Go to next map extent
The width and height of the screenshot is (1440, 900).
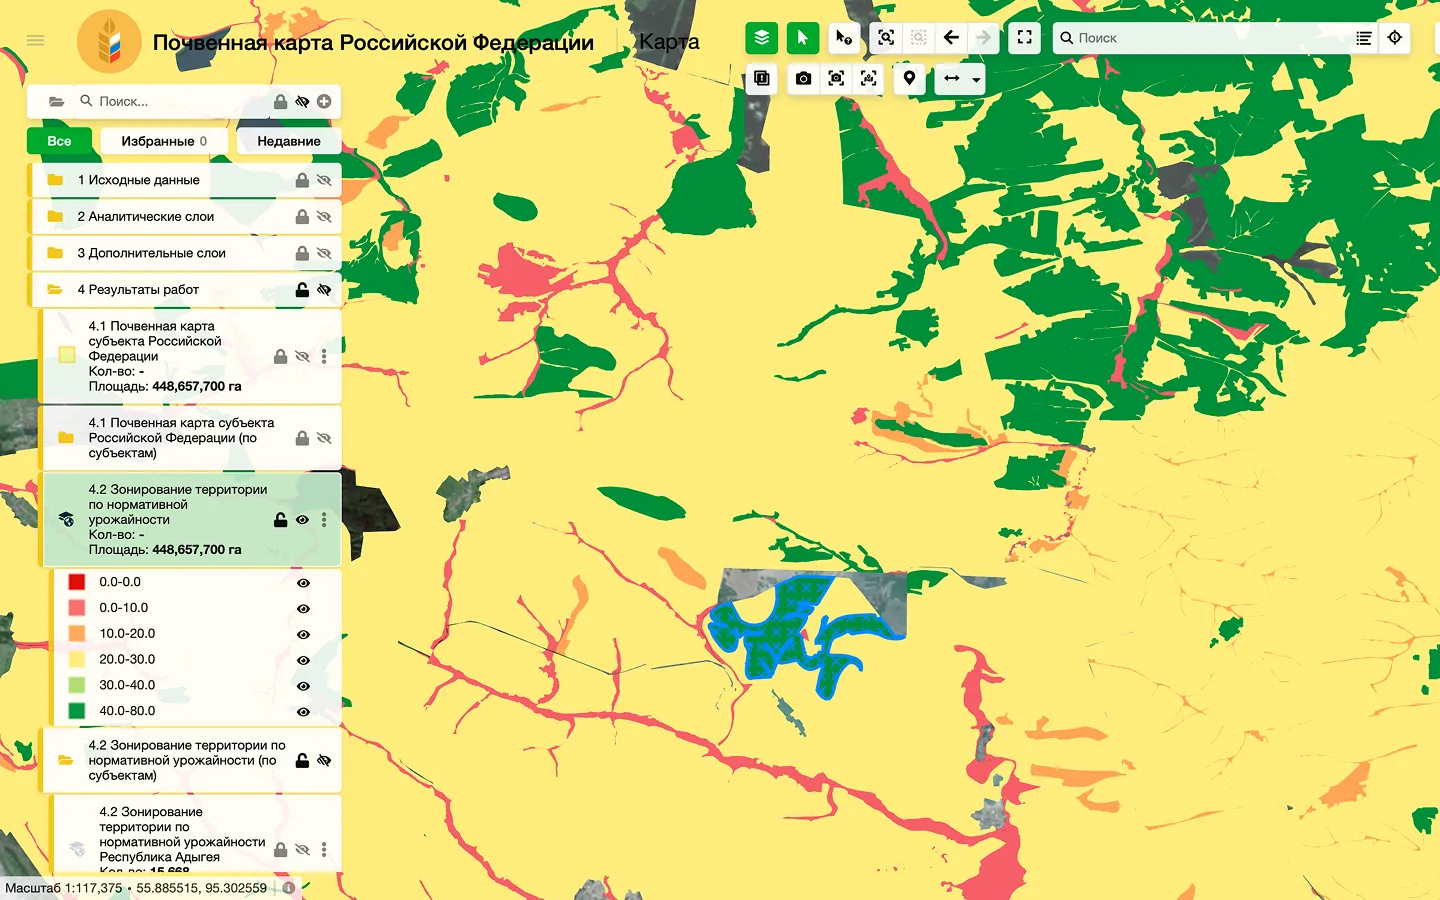[984, 38]
